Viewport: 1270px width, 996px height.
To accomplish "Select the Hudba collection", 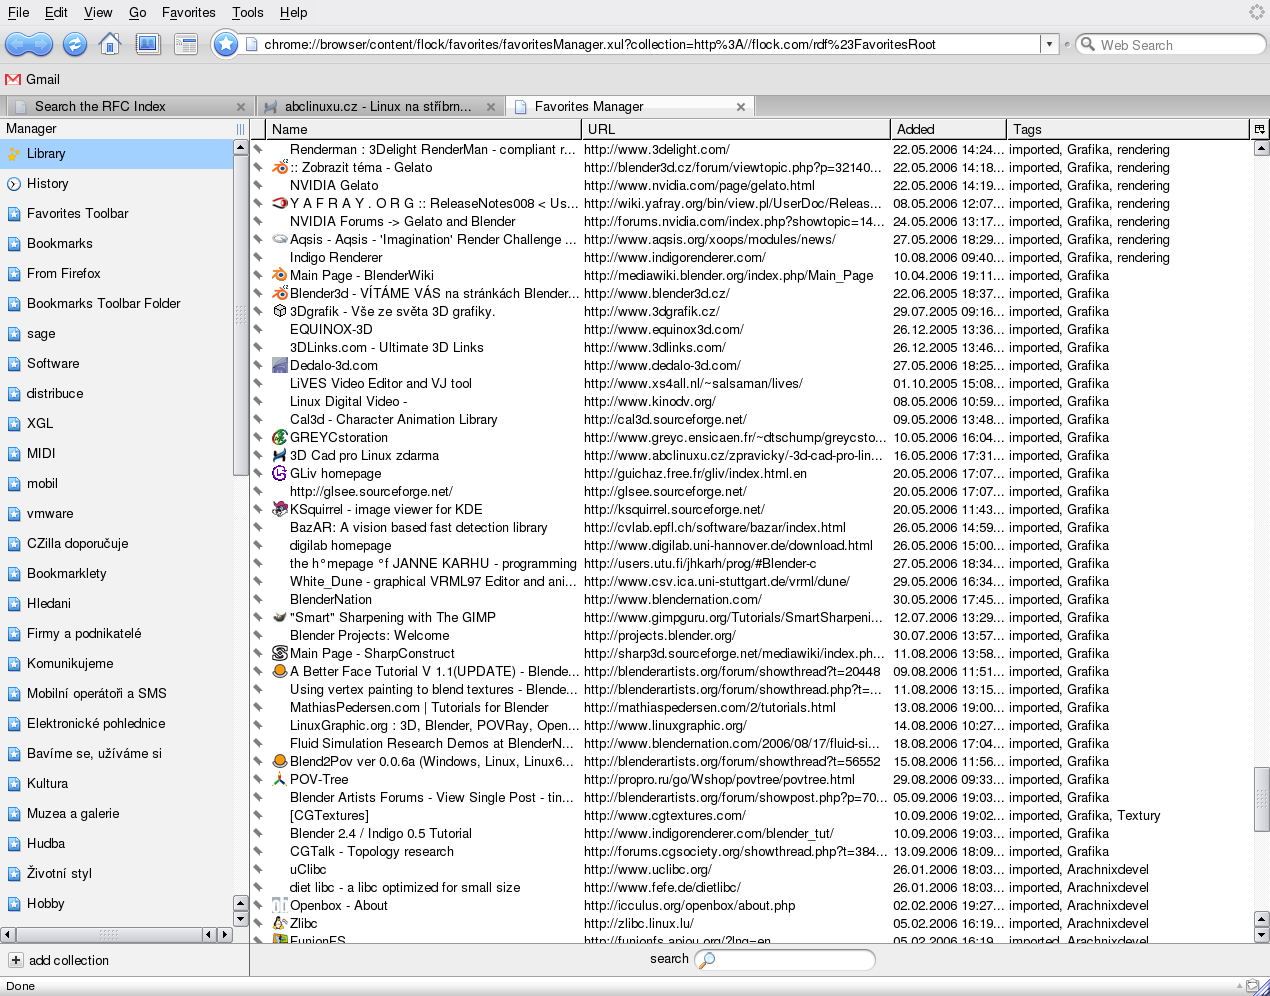I will pyautogui.click(x=116, y=844).
